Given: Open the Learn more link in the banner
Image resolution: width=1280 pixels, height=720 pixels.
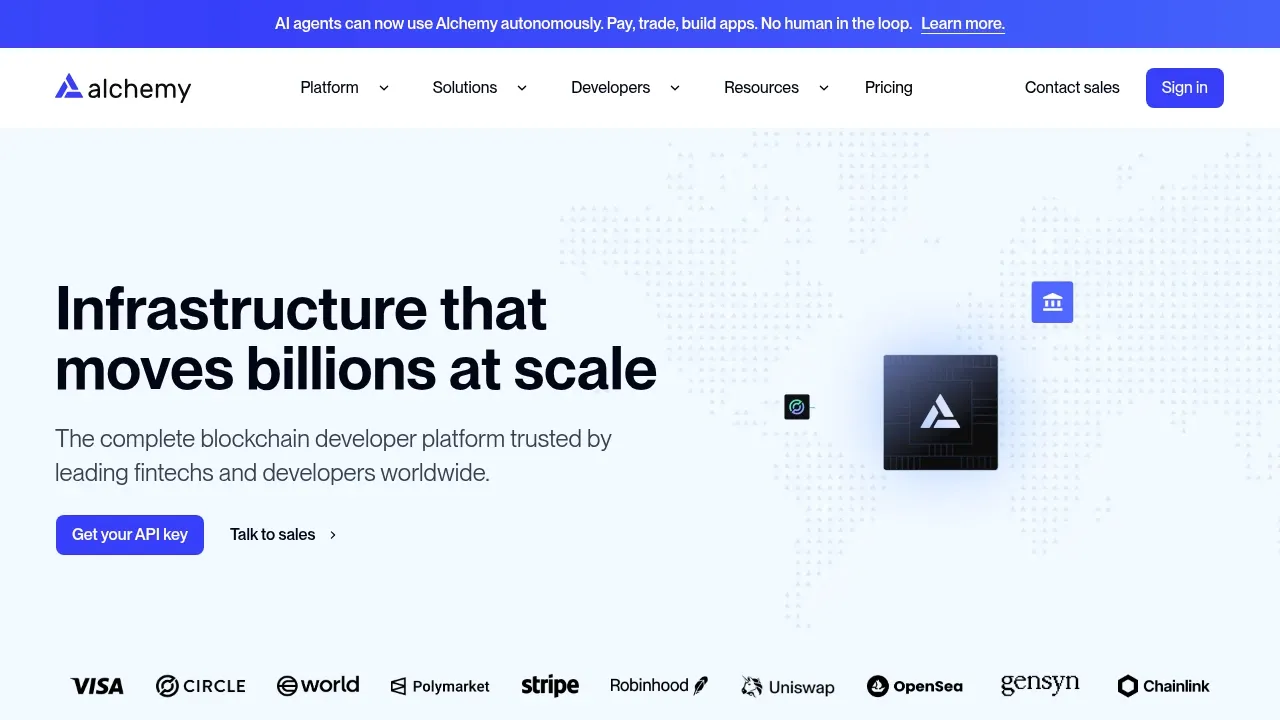Looking at the screenshot, I should coord(962,23).
